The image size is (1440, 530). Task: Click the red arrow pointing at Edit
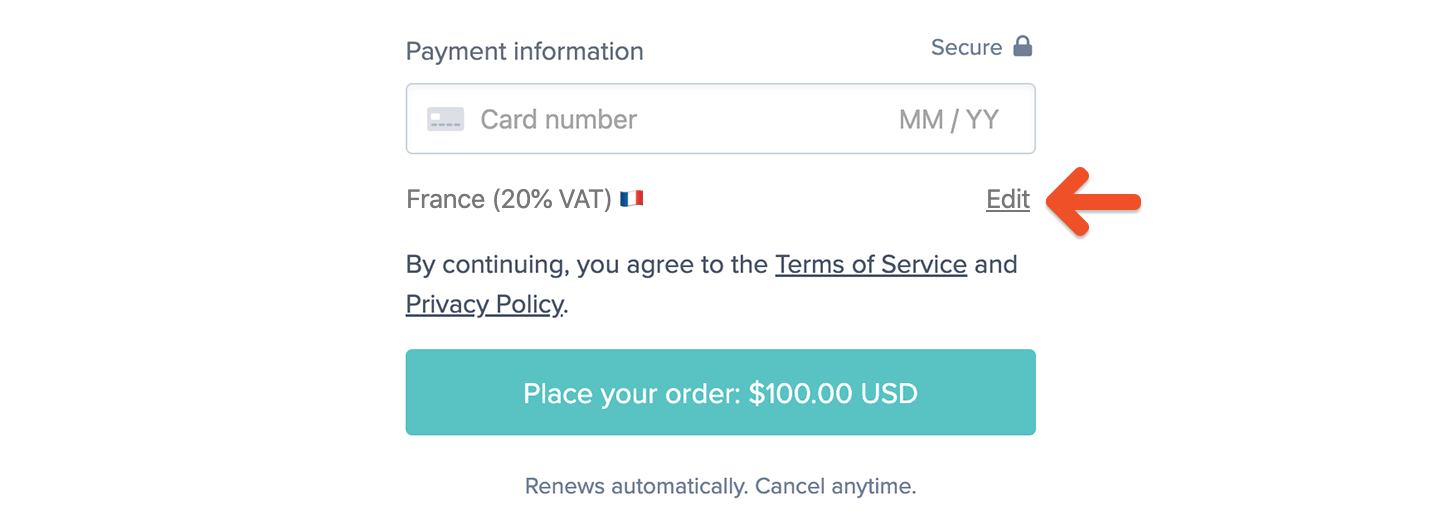tap(1093, 201)
